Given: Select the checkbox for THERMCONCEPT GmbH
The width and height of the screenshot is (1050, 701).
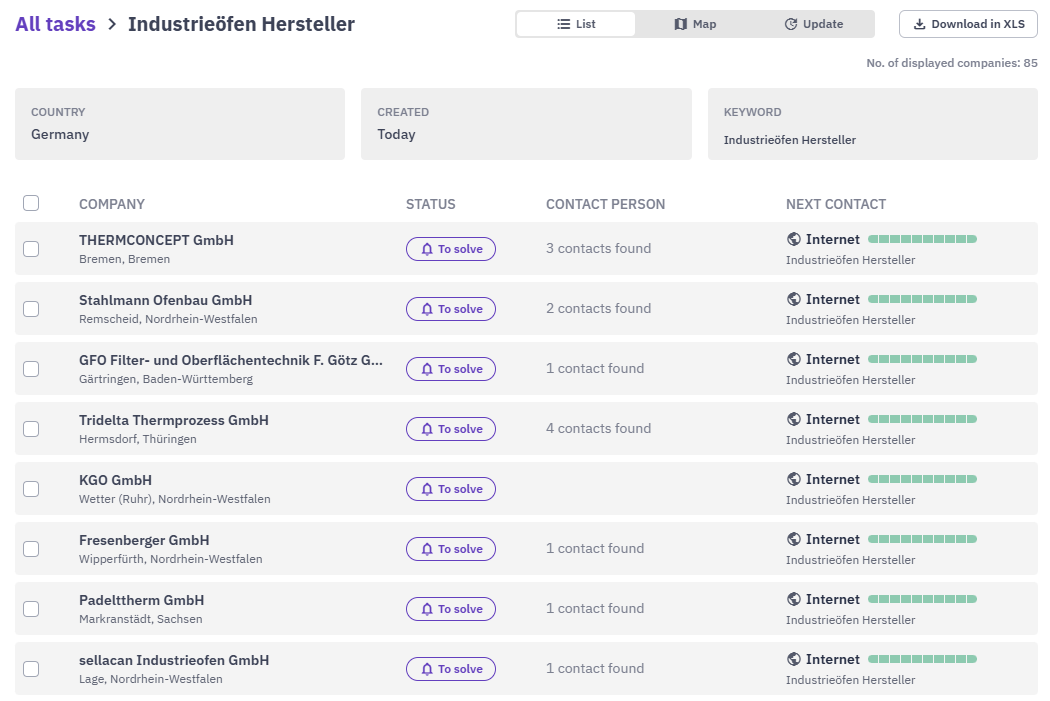Looking at the screenshot, I should [31, 249].
